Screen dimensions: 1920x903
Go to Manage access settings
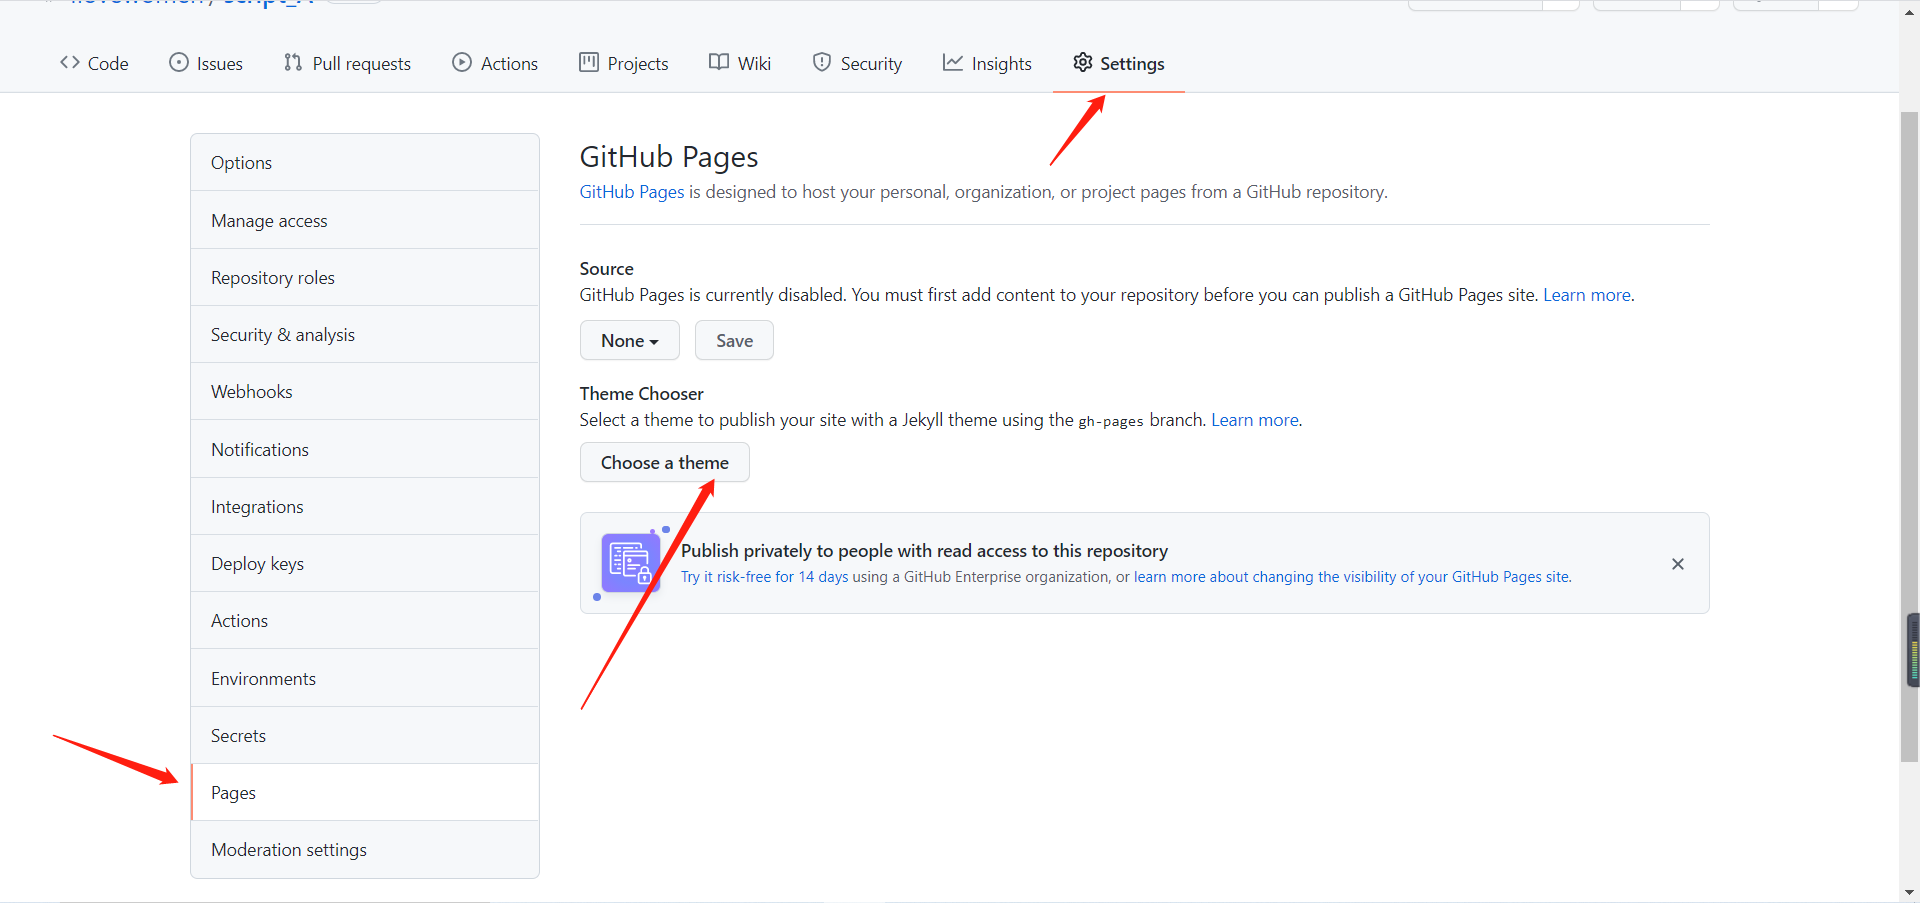point(269,220)
